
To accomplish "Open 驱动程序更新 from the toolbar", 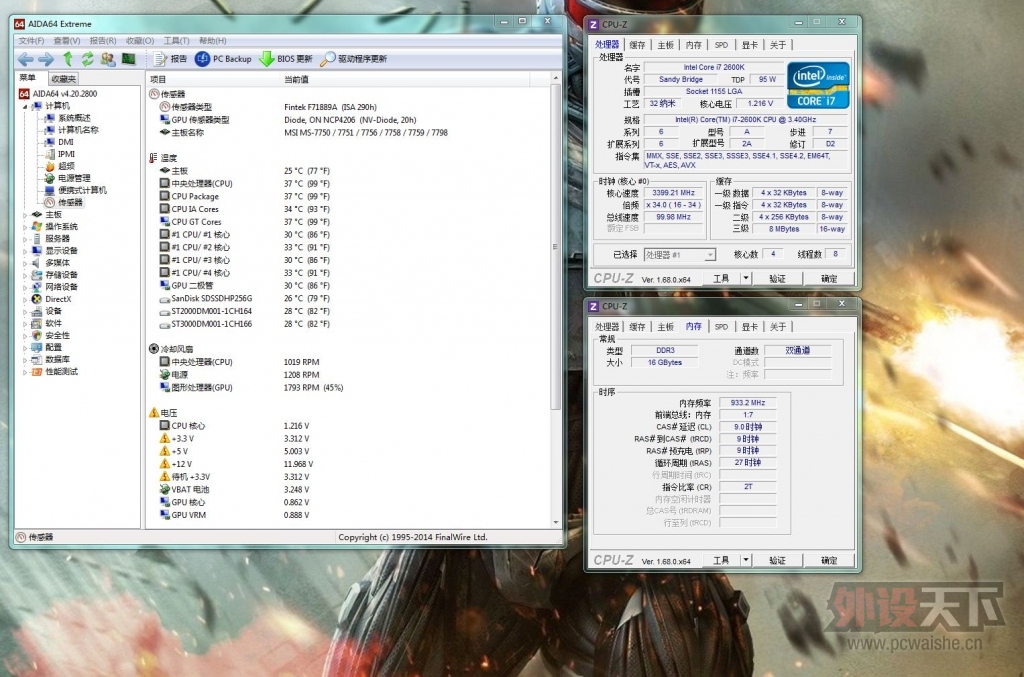I will (354, 59).
